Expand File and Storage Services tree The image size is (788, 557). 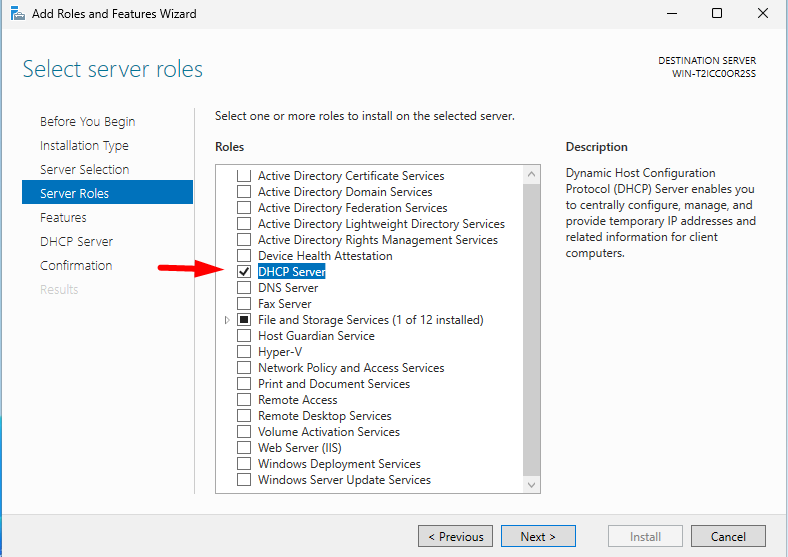227,320
